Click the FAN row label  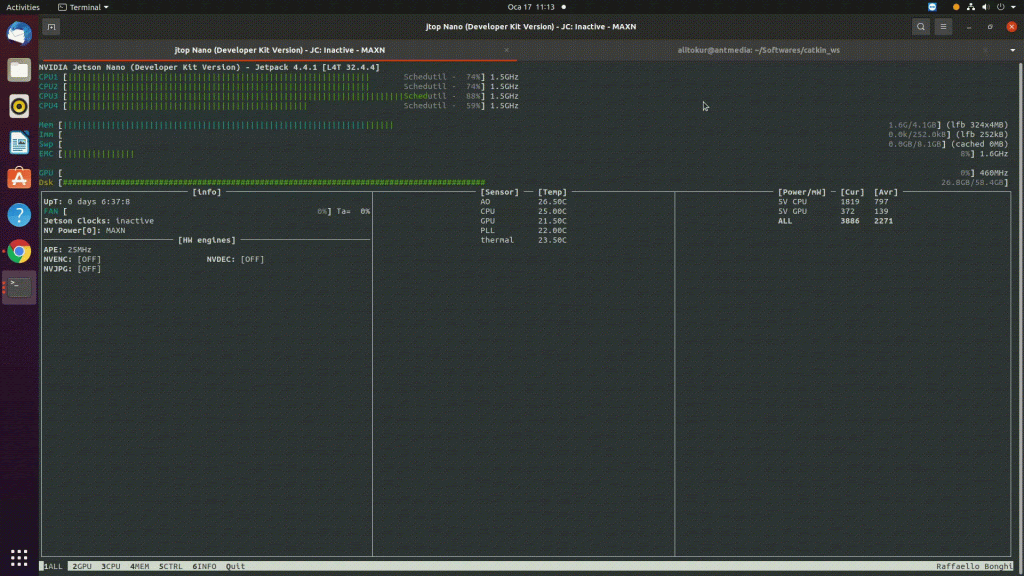[x=50, y=211]
